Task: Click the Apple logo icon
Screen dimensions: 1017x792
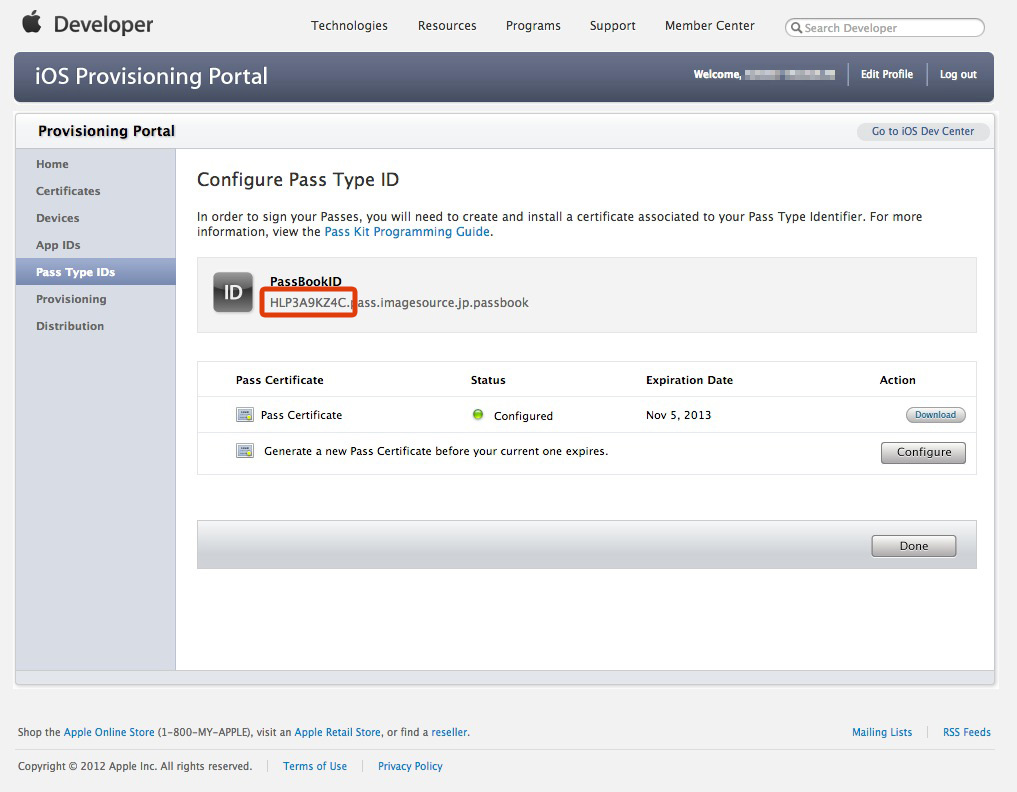Action: 32,21
